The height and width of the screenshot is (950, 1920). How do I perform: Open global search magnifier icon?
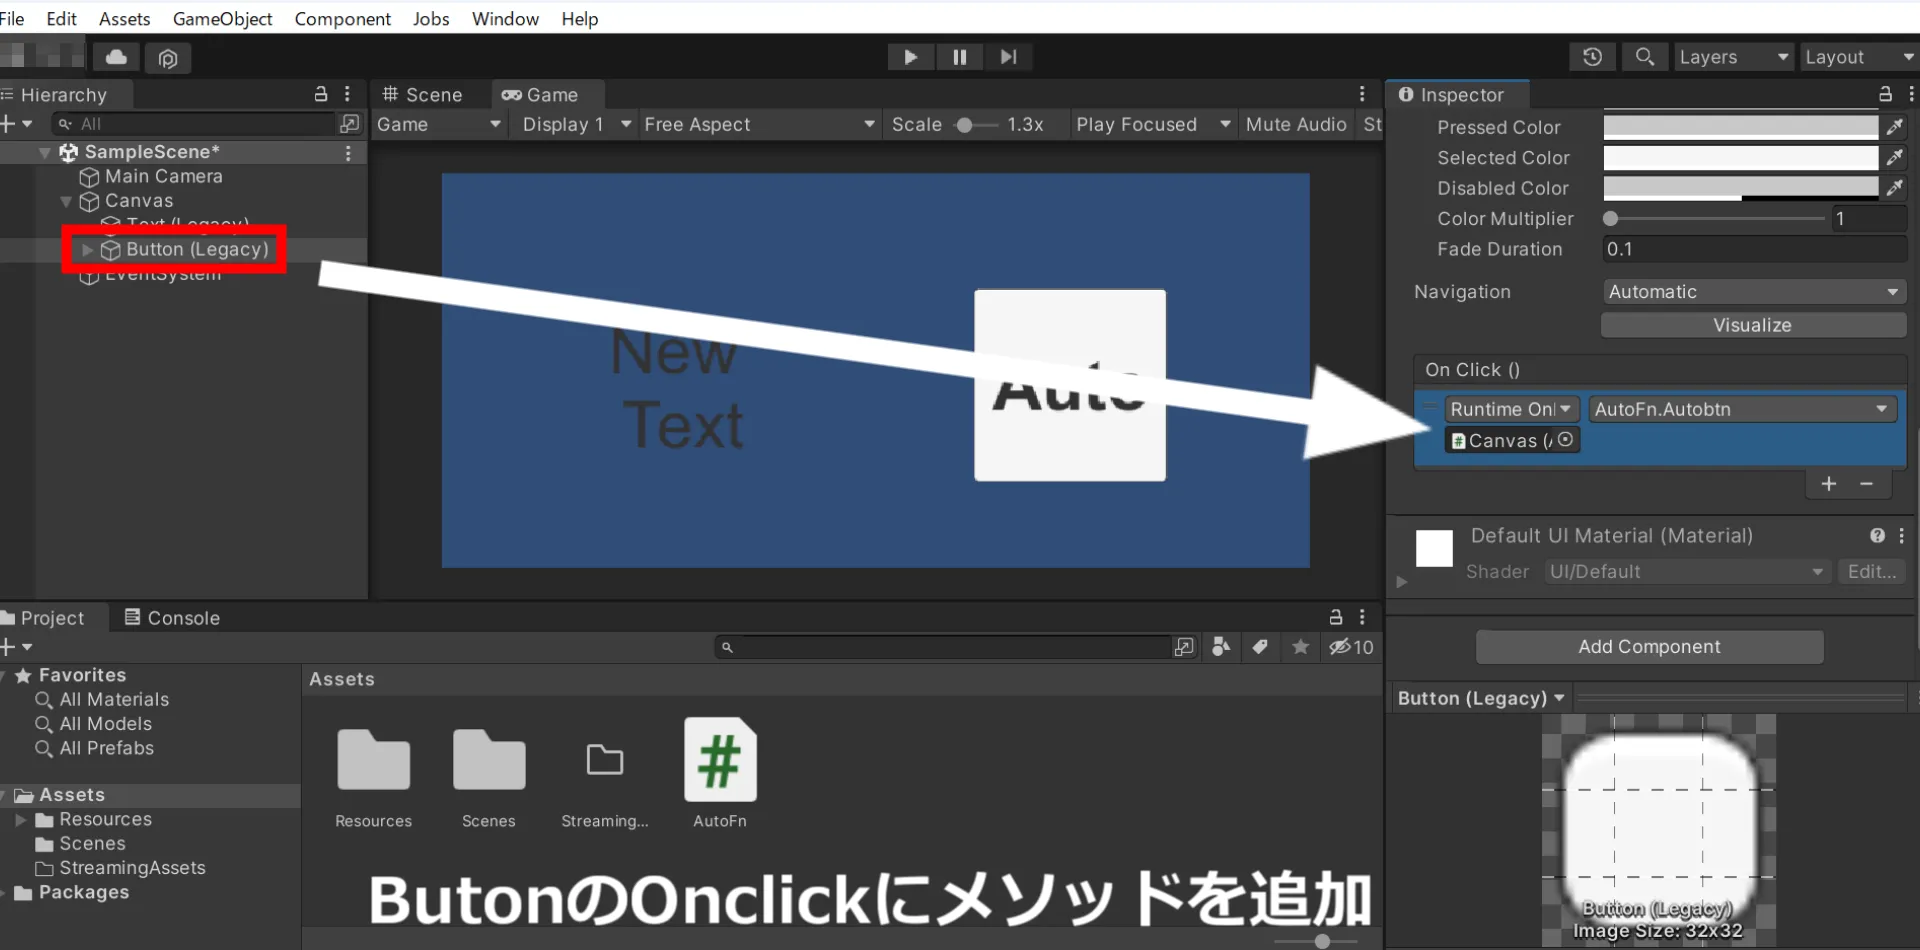(x=1644, y=57)
